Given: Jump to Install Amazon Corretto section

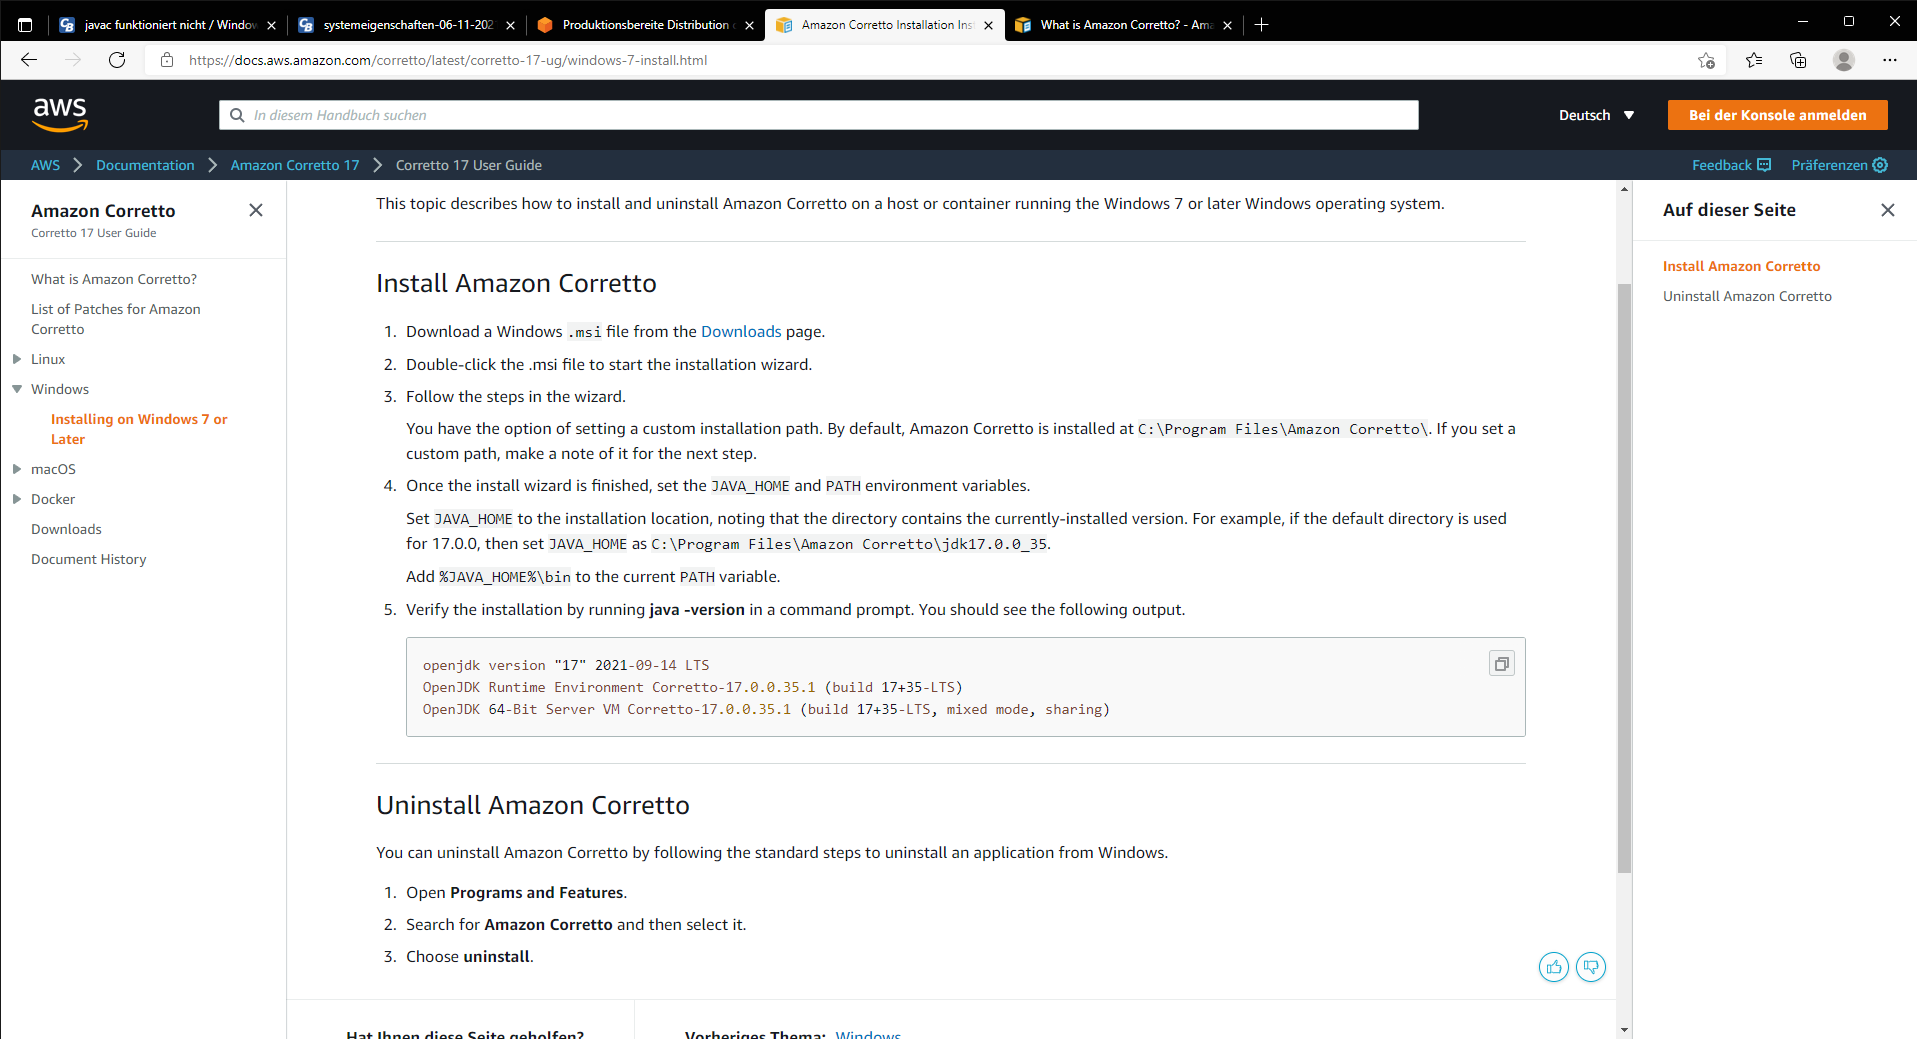Looking at the screenshot, I should [x=1741, y=266].
